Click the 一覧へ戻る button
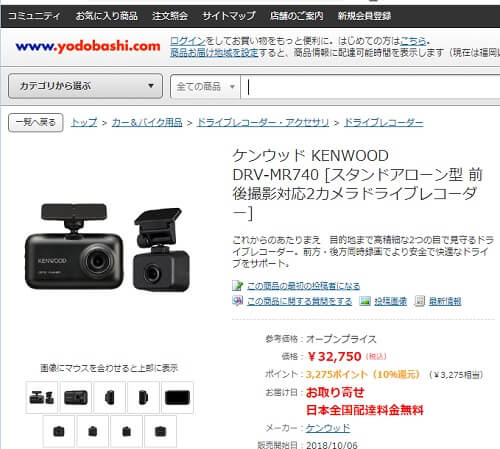 (36, 122)
